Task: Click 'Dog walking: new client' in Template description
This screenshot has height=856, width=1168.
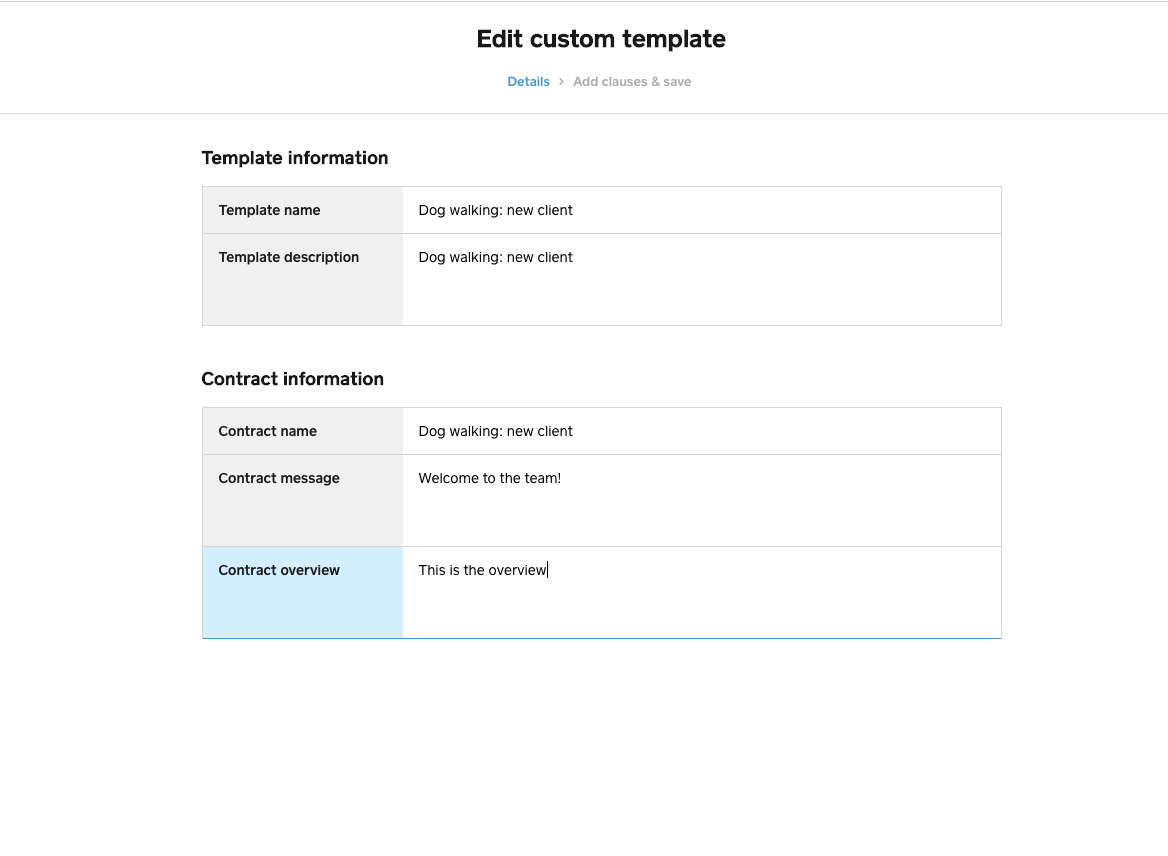Action: click(495, 257)
